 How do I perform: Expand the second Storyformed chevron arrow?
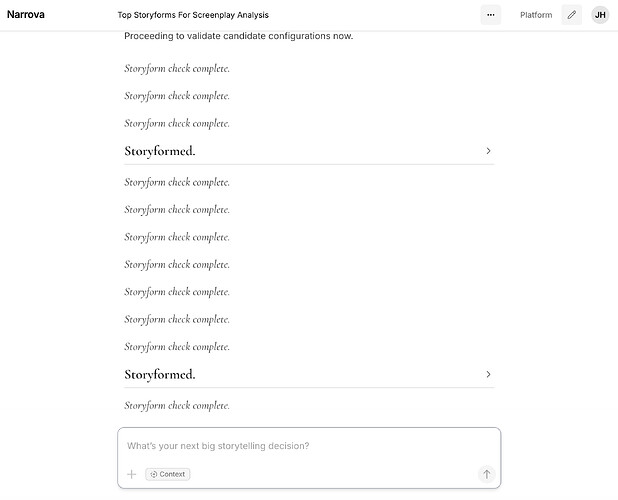[x=488, y=374]
